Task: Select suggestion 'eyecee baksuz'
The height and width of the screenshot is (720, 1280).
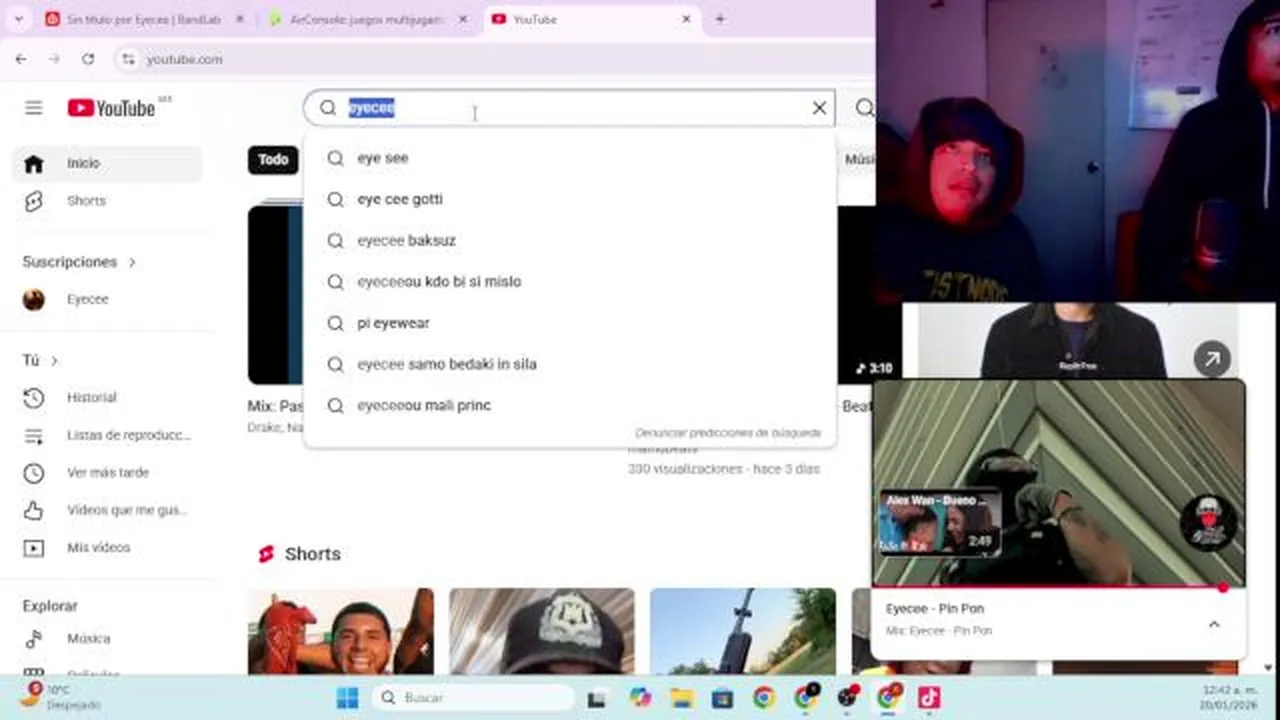Action: 570,240
